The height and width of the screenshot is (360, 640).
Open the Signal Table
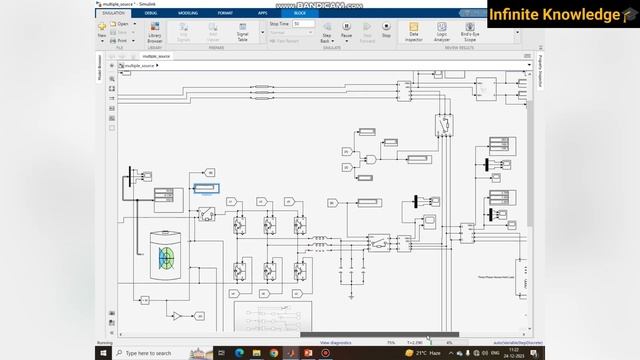[x=242, y=33]
